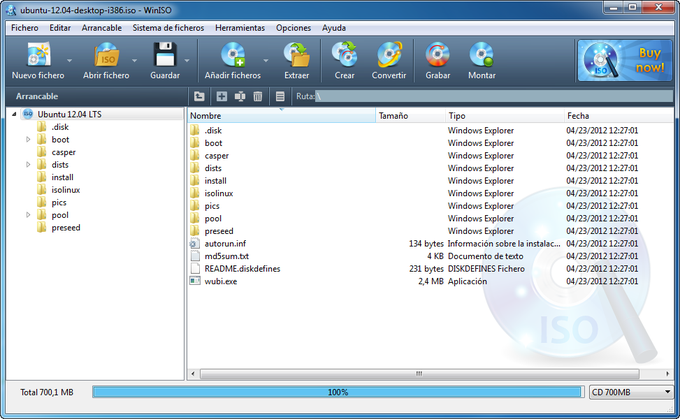Click the Total 700,1 MB status text
The image size is (680, 419).
[47, 392]
